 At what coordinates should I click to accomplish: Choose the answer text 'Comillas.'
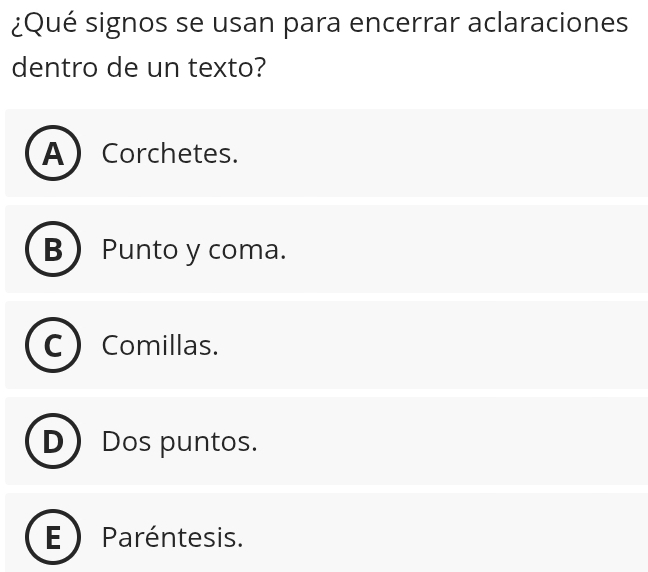[160, 345]
